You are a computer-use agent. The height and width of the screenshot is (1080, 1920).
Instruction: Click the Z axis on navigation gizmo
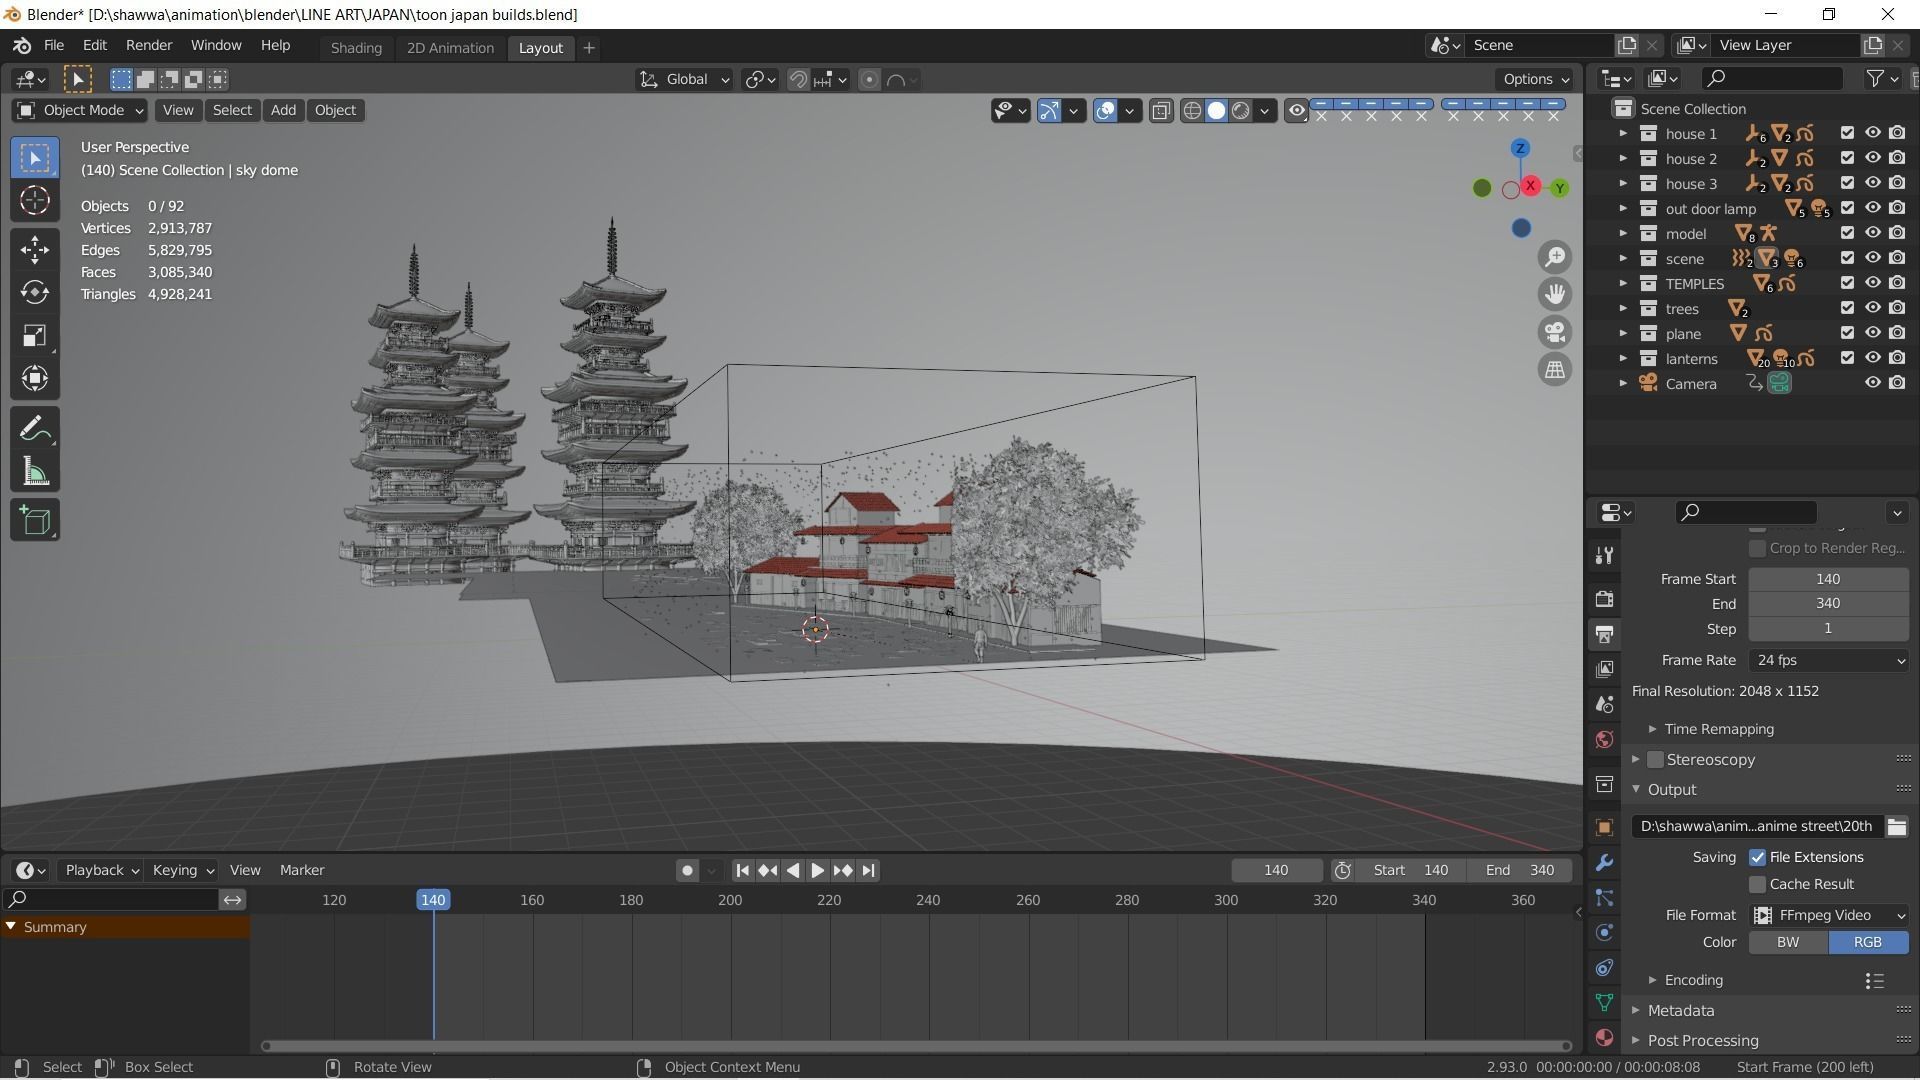[x=1520, y=149]
